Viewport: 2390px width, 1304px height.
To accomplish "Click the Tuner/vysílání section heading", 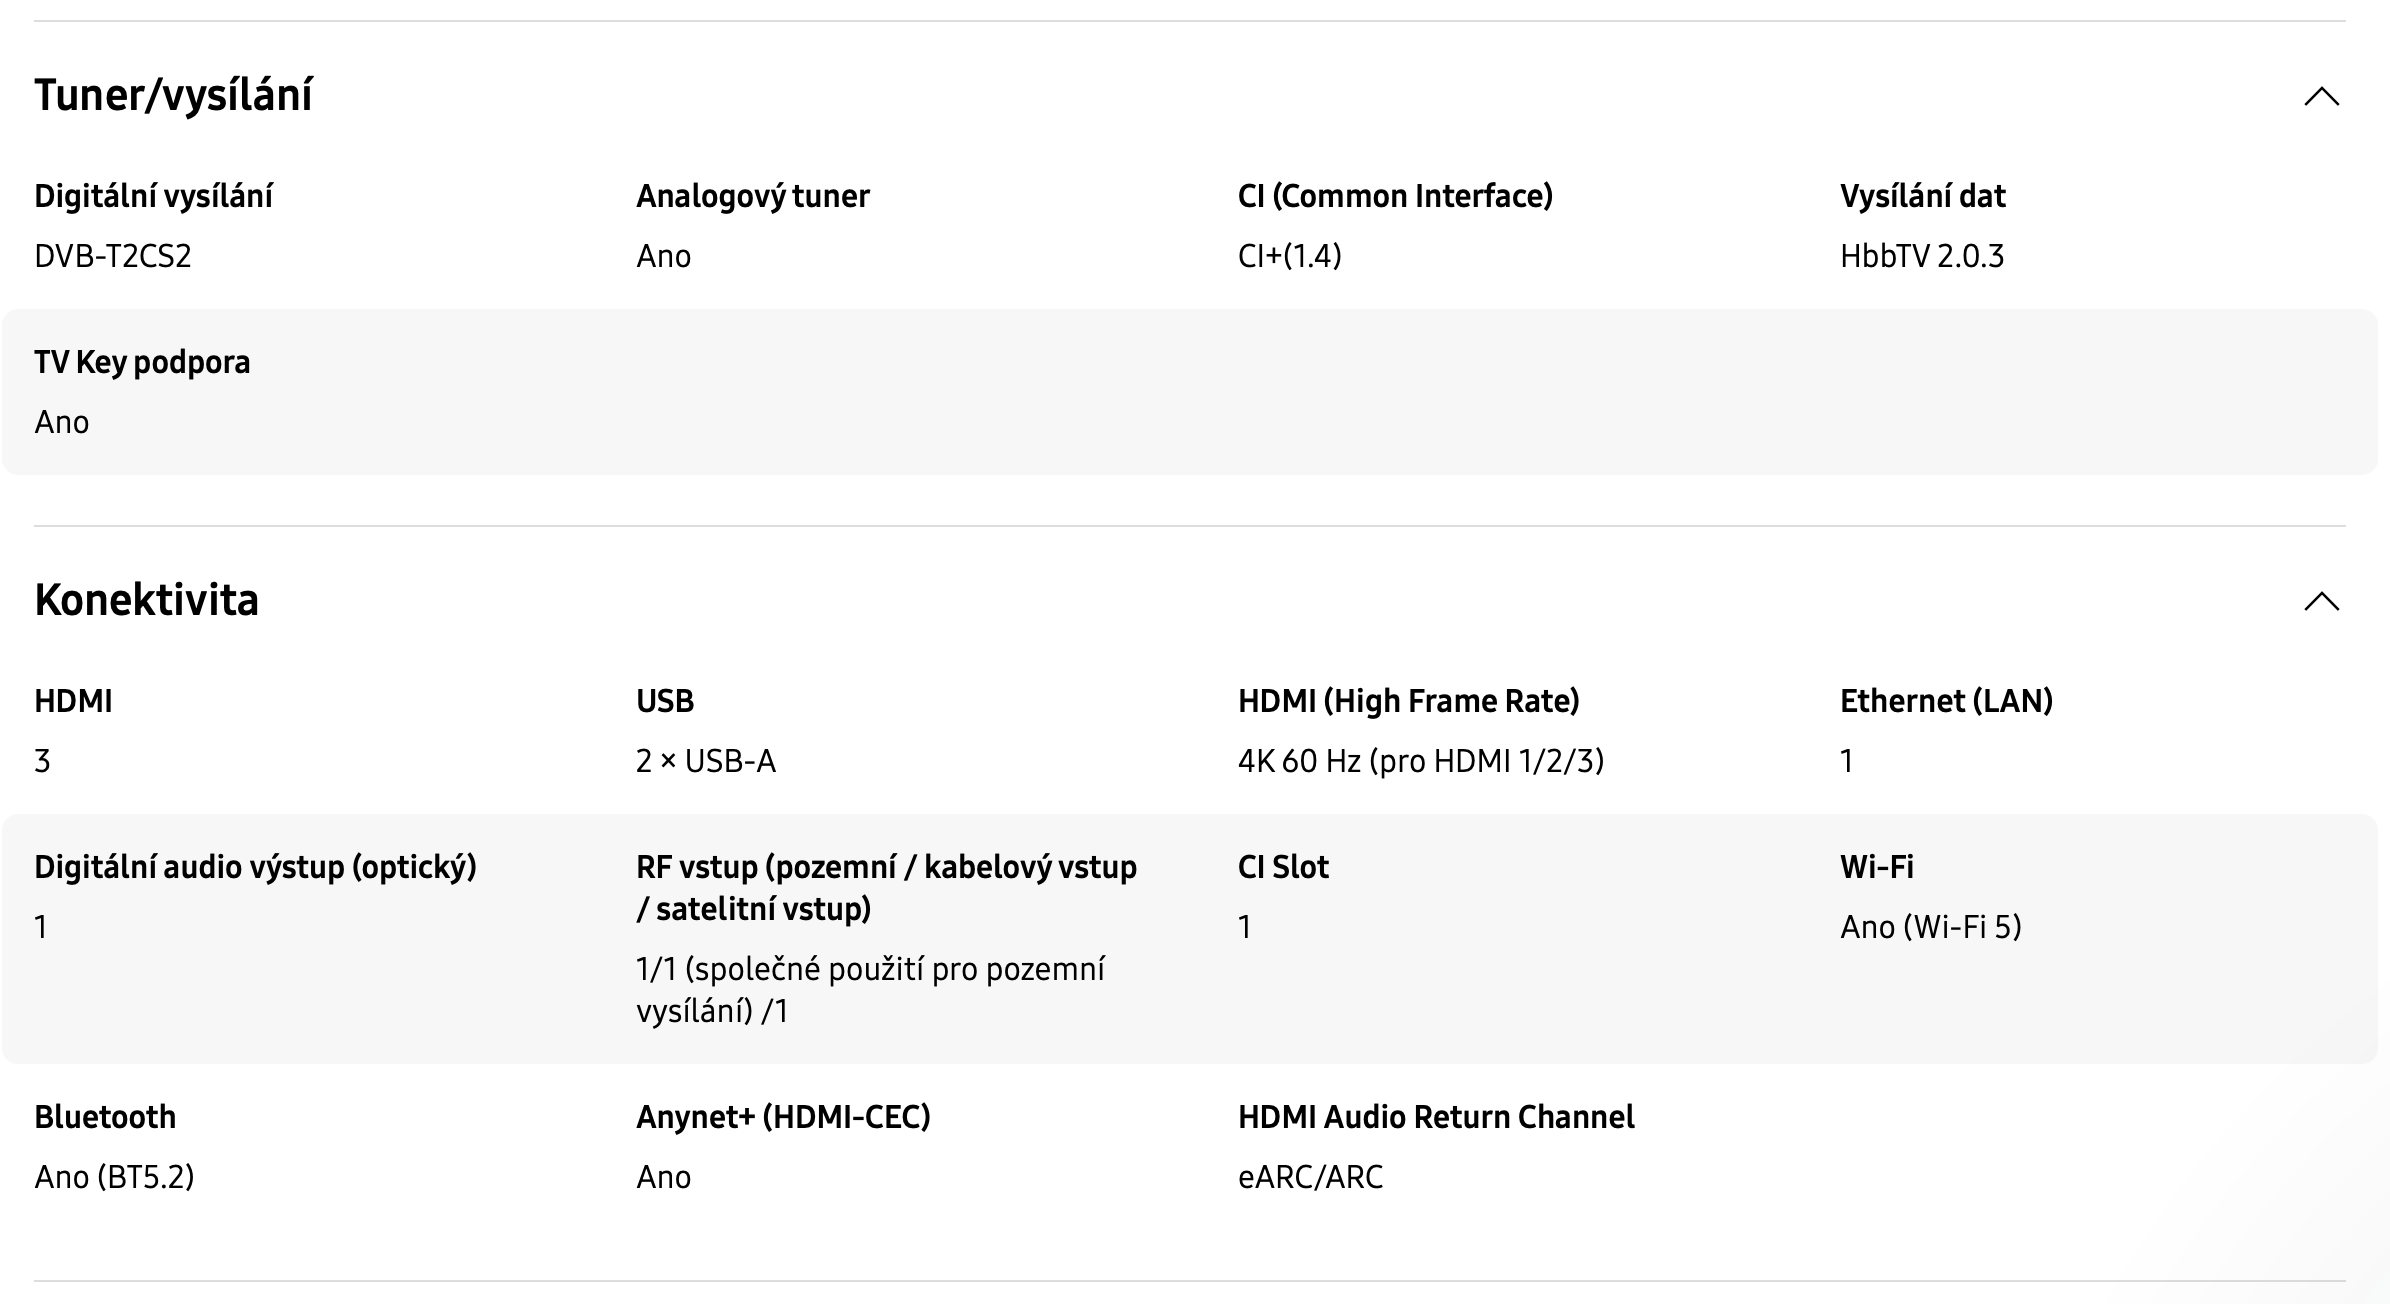I will (174, 95).
